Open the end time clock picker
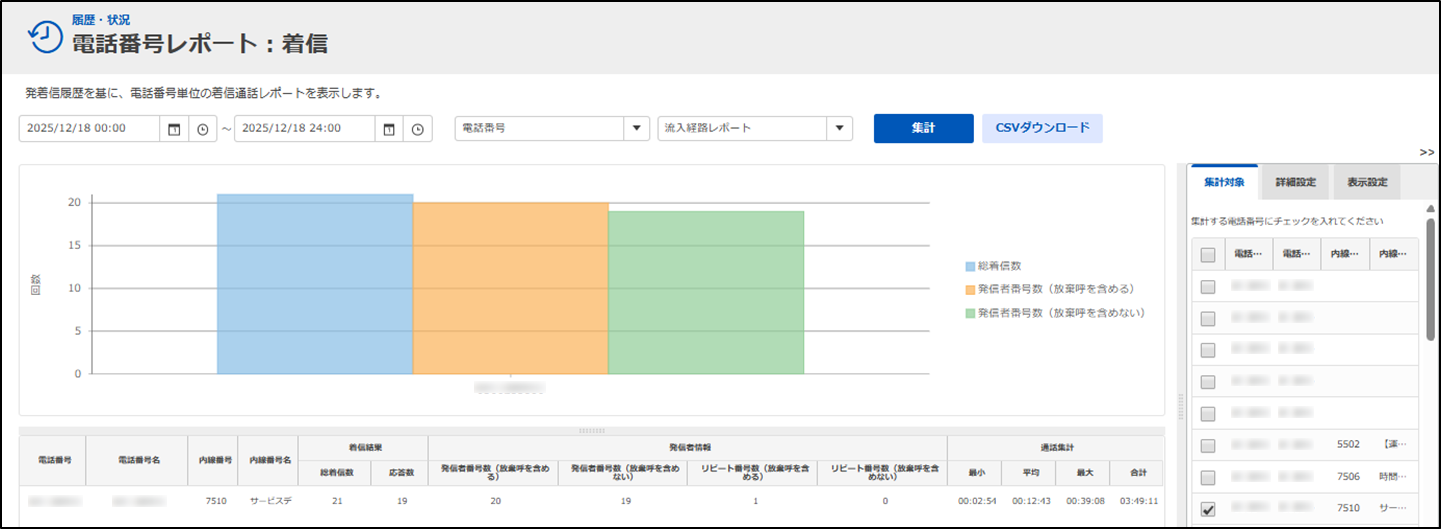 [x=418, y=129]
